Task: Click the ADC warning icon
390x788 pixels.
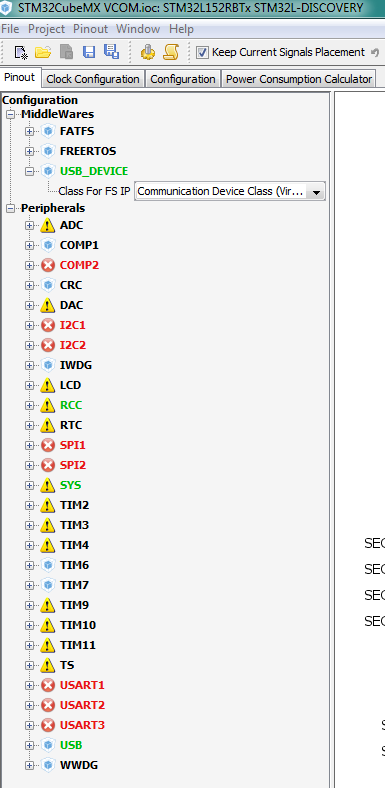Action: tap(48, 226)
